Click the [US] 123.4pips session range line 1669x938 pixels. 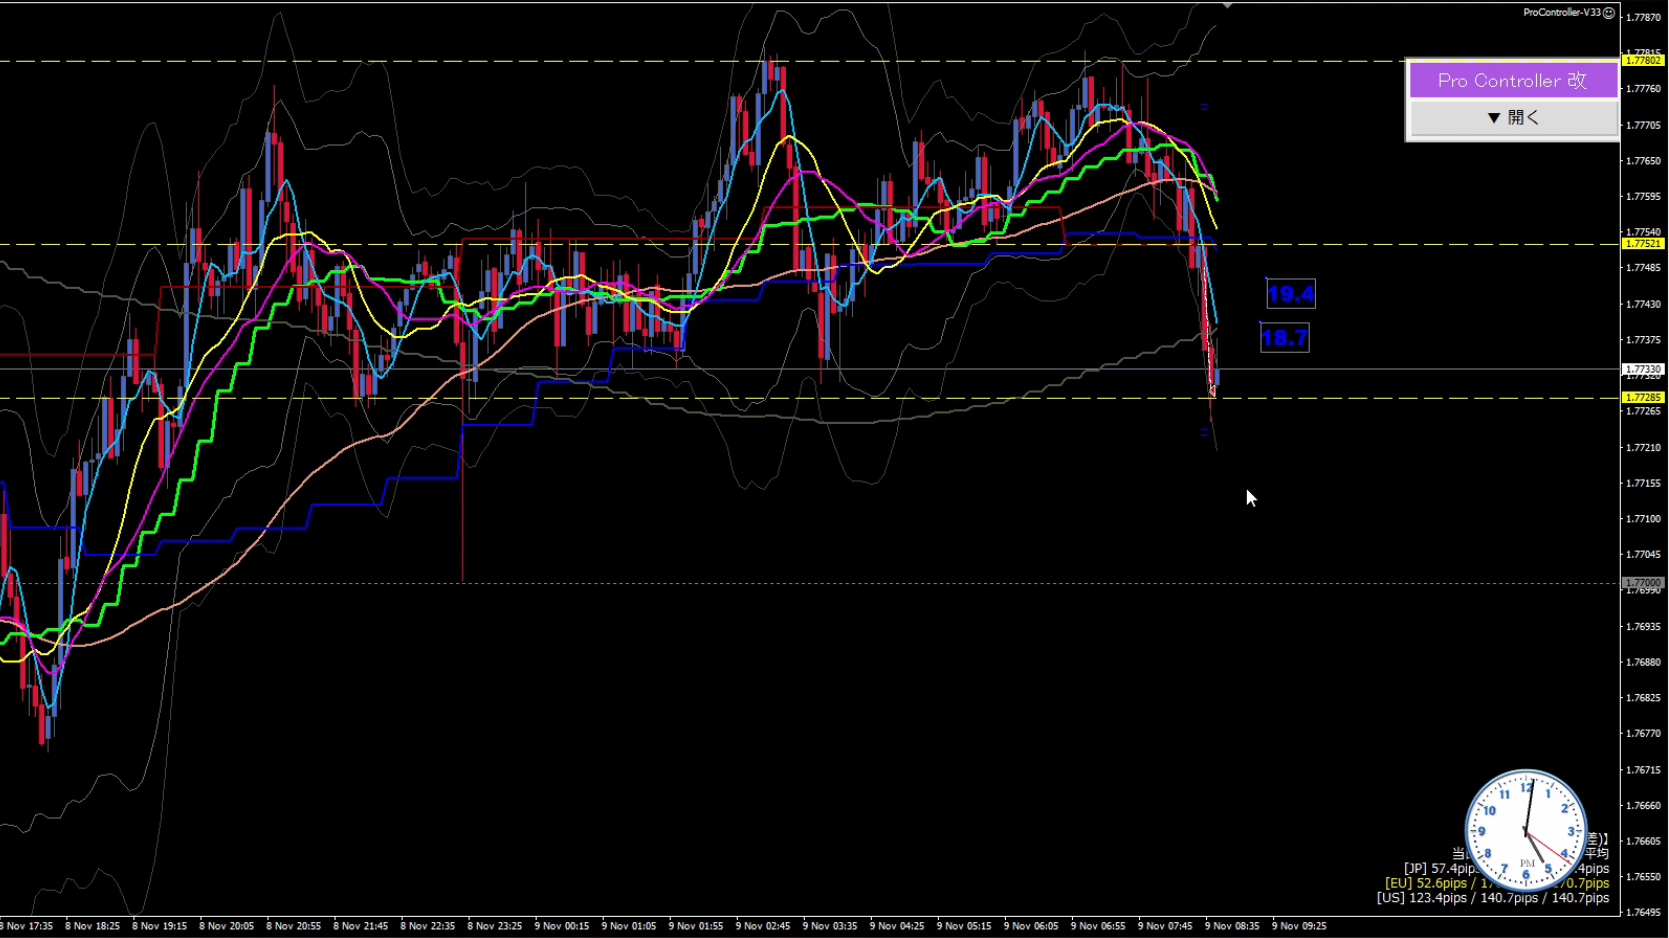pos(1492,898)
